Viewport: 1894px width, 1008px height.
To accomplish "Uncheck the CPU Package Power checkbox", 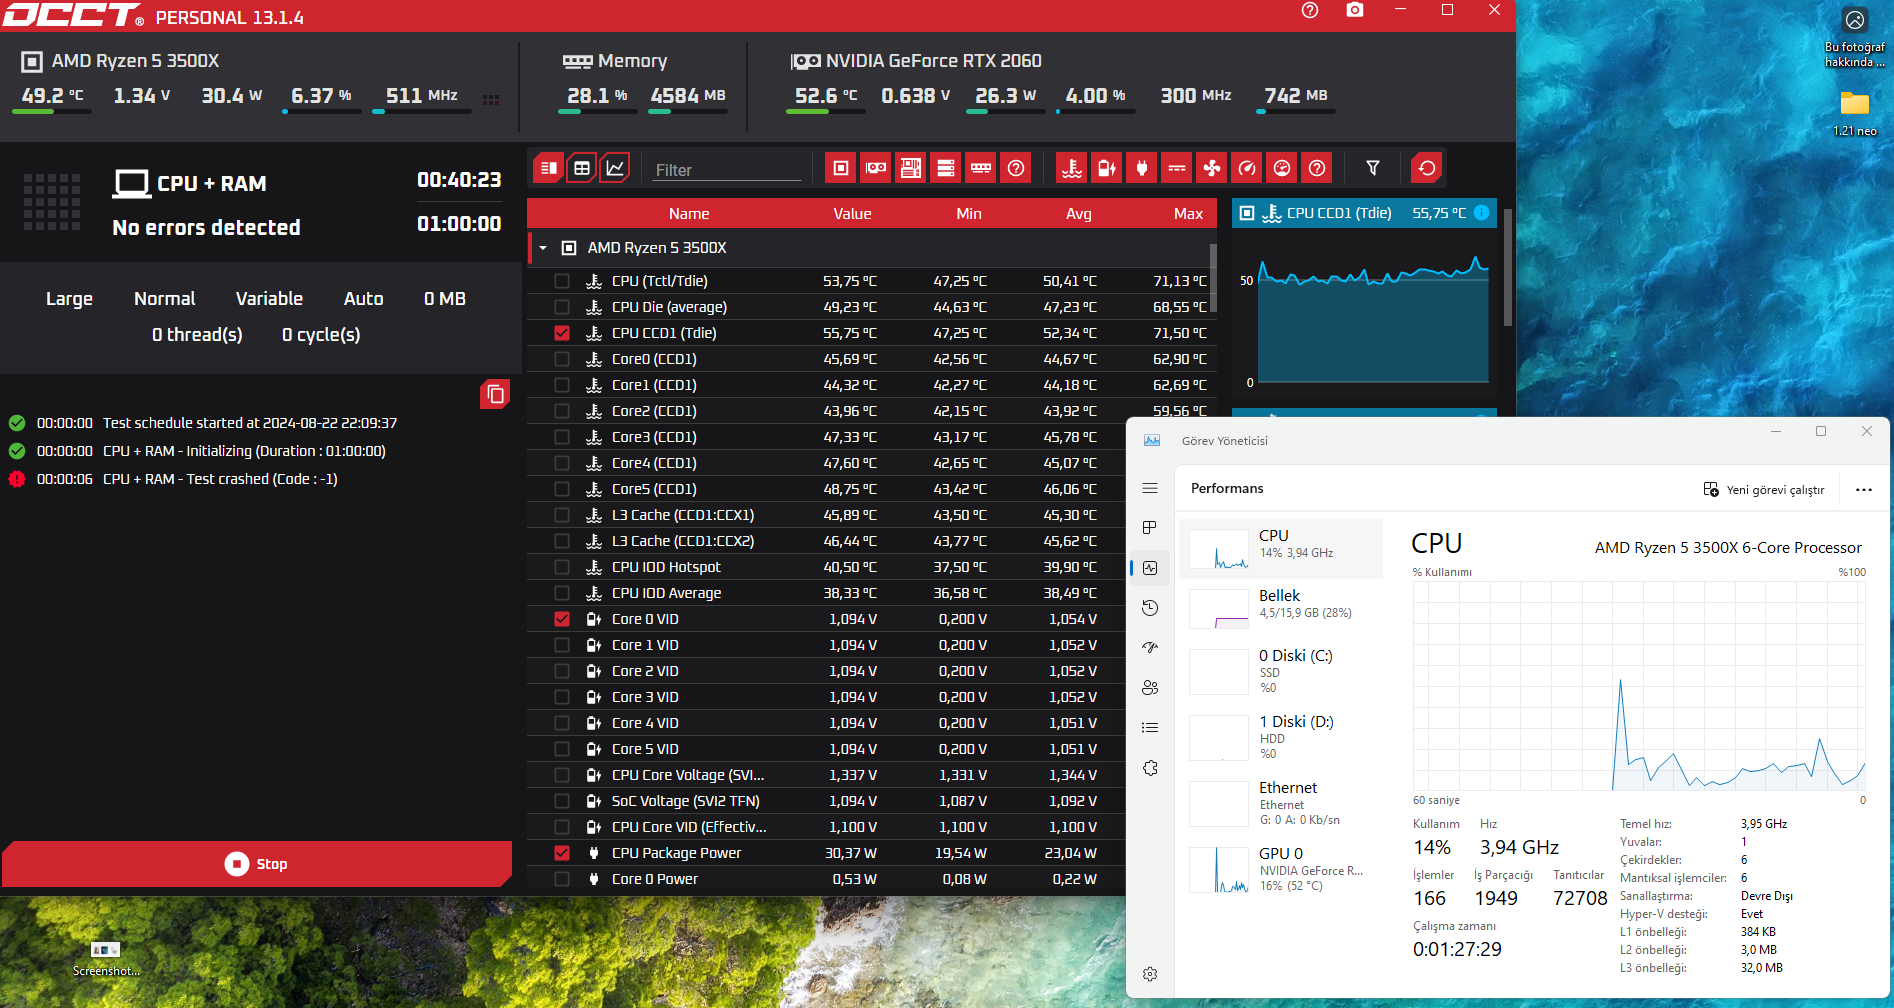I will point(562,853).
